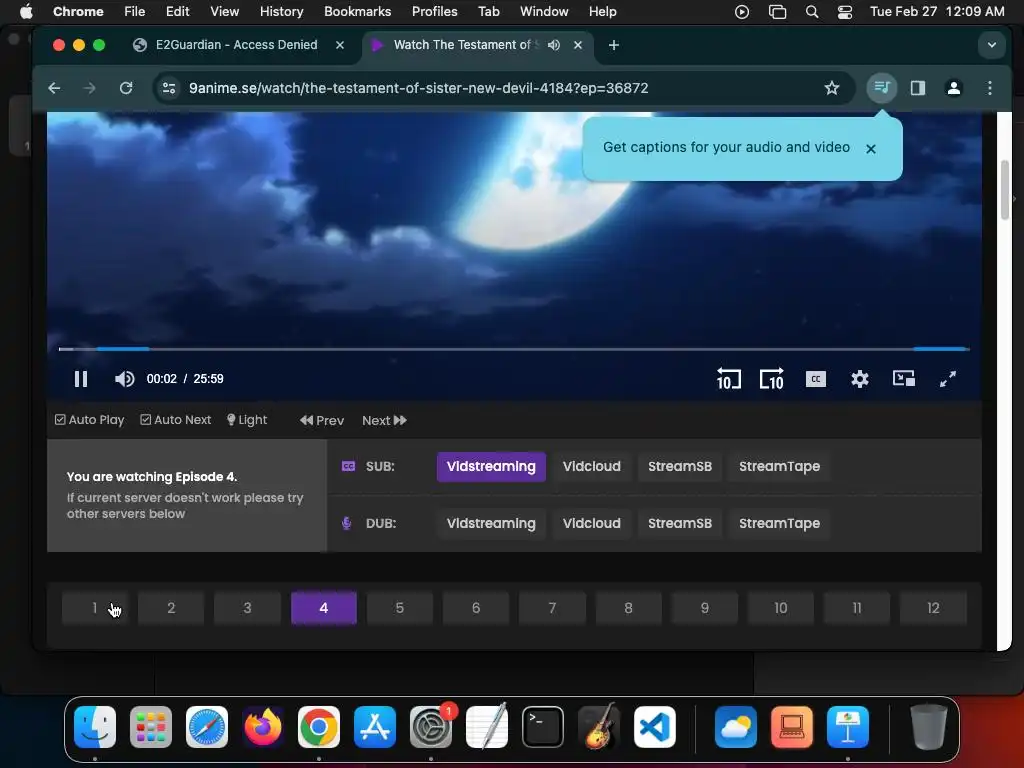Screen dimensions: 1024x768
Task: Open episode 1
Action: pos(95,608)
